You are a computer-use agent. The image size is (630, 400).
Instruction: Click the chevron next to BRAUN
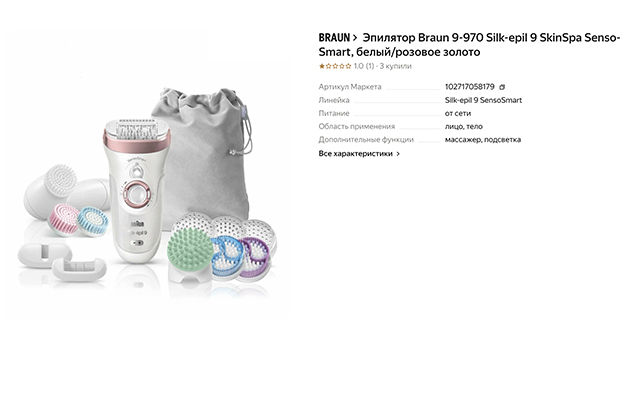click(x=355, y=38)
